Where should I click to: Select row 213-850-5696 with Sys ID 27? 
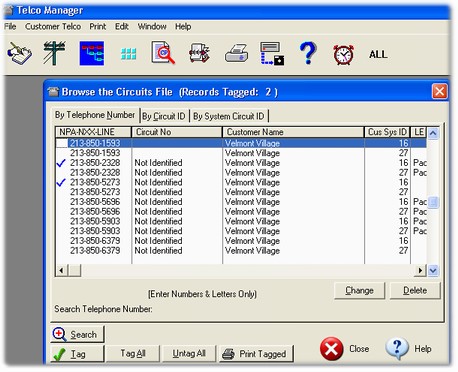[241, 212]
